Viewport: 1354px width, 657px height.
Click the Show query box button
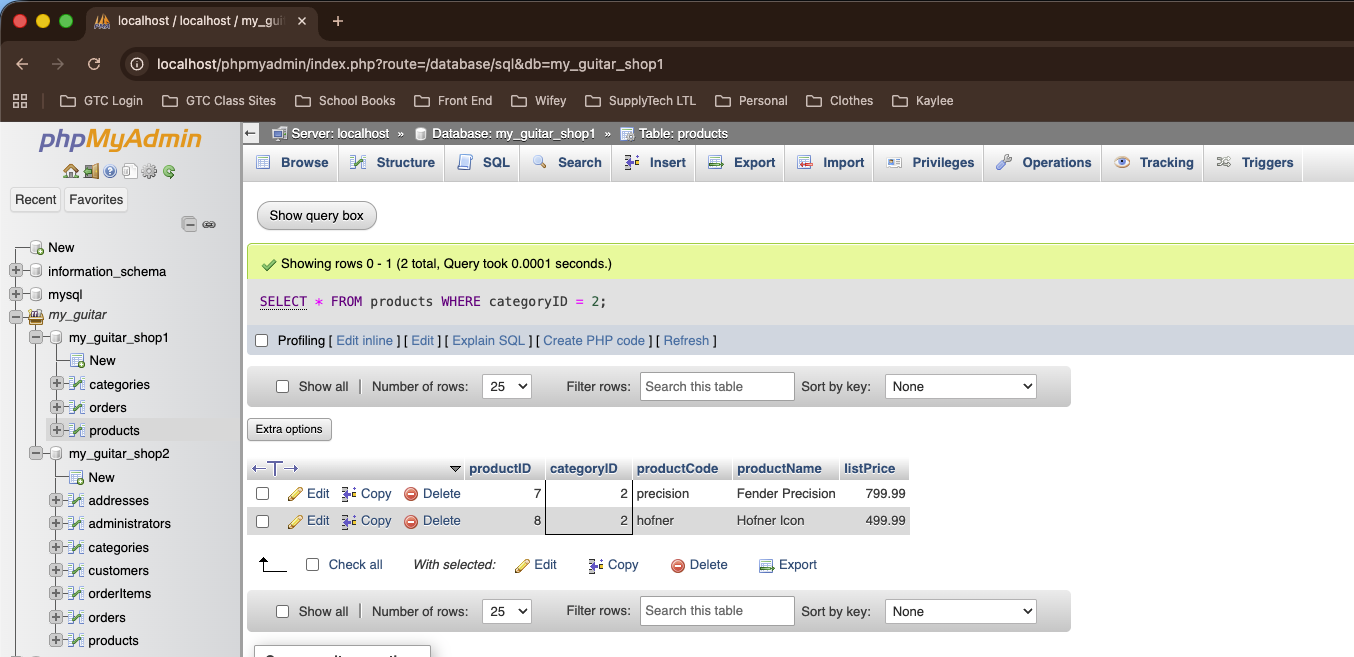coord(316,215)
